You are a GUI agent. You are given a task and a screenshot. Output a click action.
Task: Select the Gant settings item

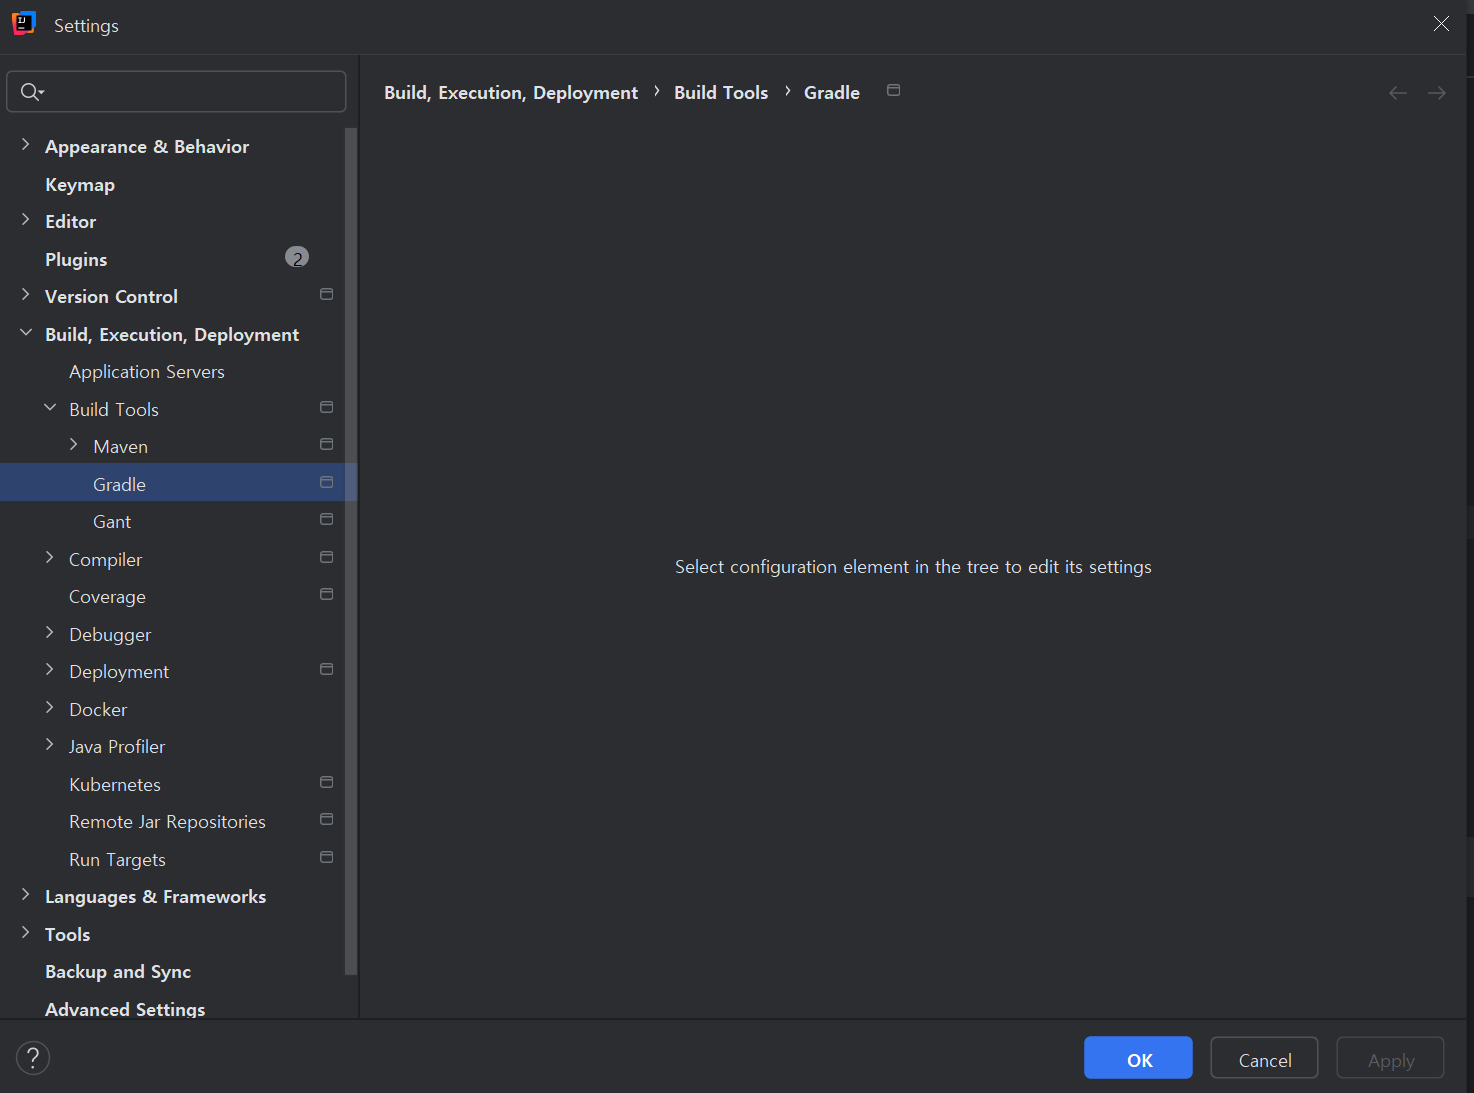click(x=112, y=522)
